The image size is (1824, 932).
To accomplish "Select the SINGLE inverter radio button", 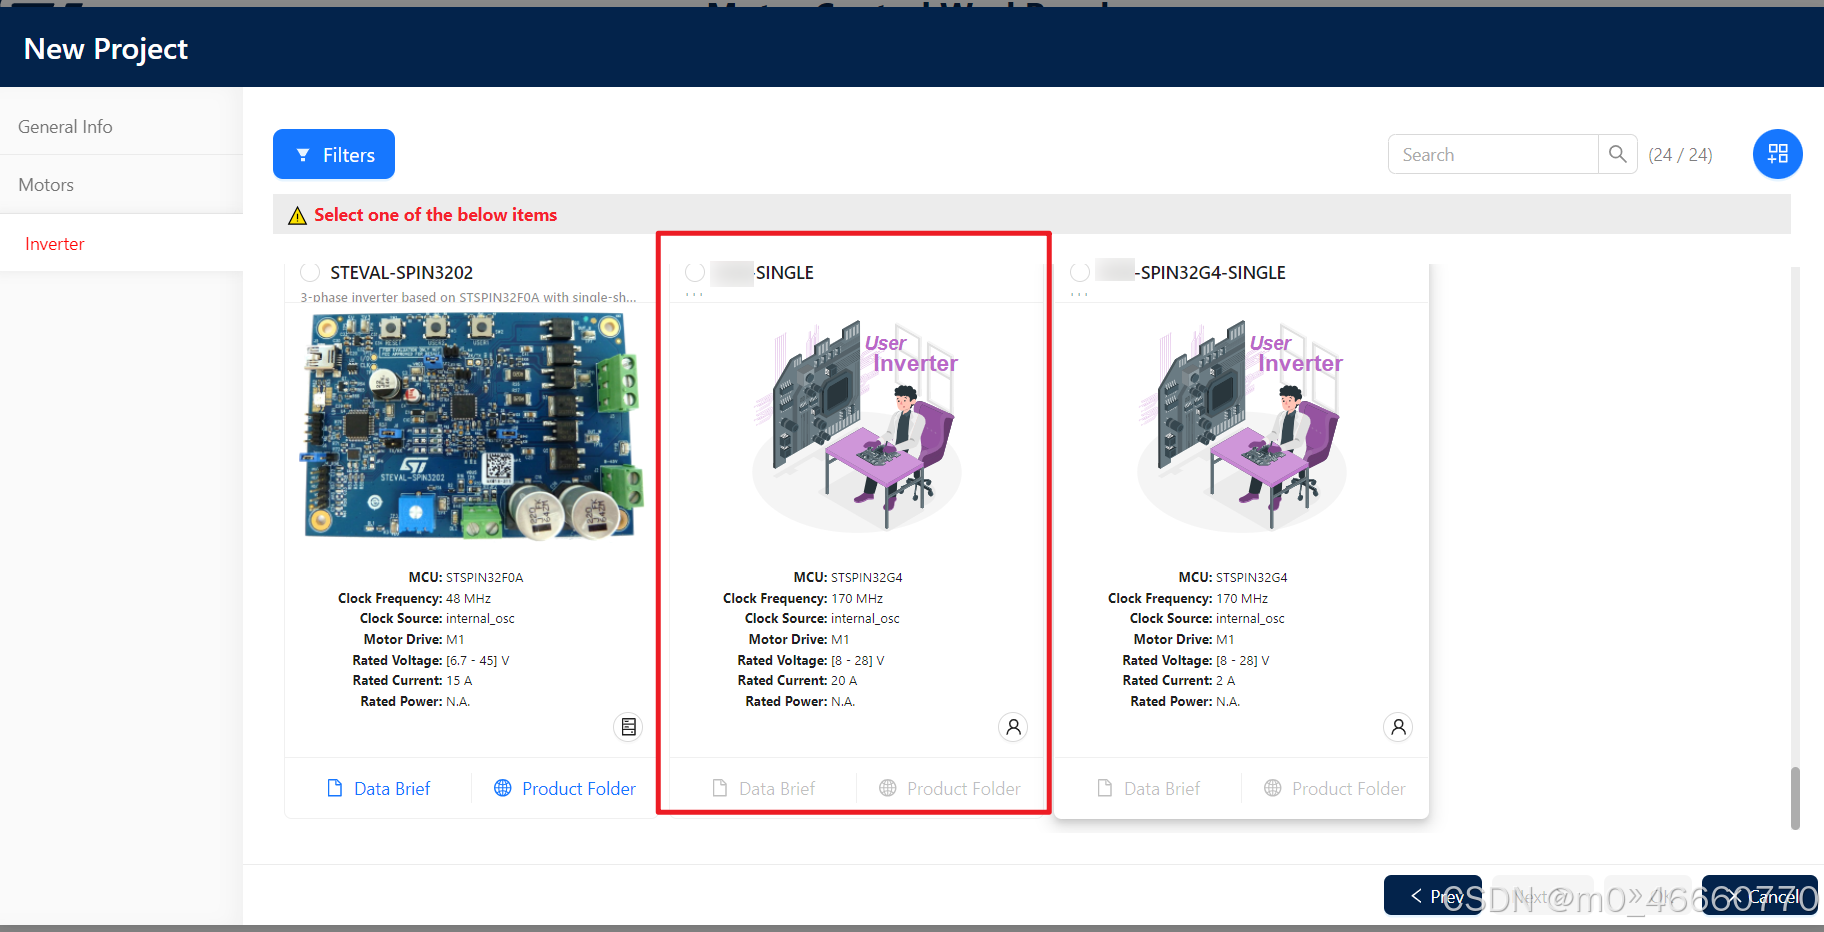I will point(695,272).
